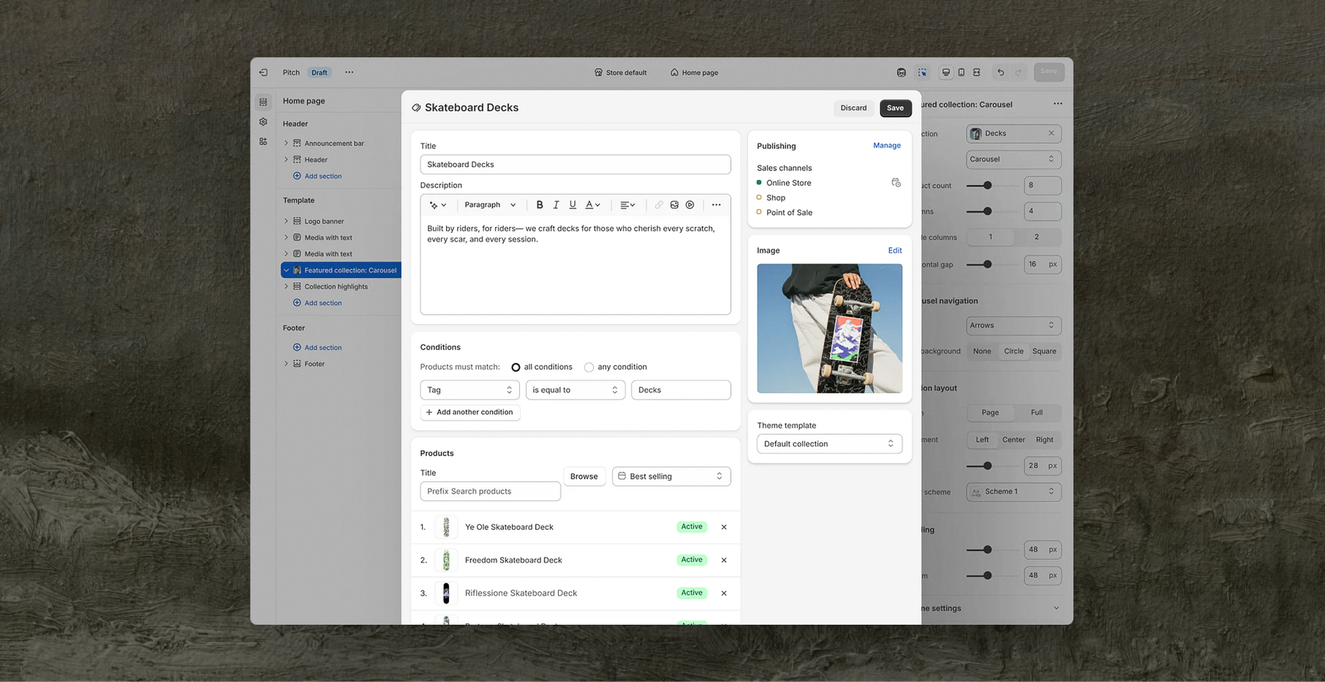Screen dimensions: 1325x682
Task: Insert video using the play icon
Action: pos(690,205)
